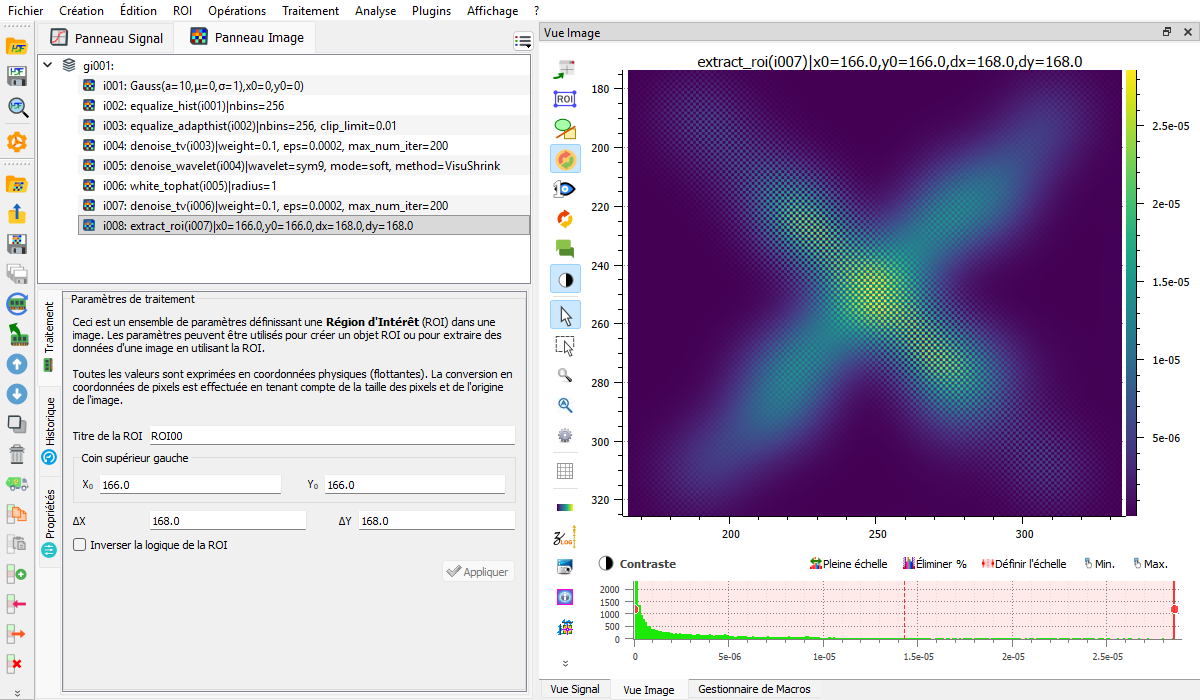
Task: Click the move down arrow icon
Action: (x=17, y=394)
